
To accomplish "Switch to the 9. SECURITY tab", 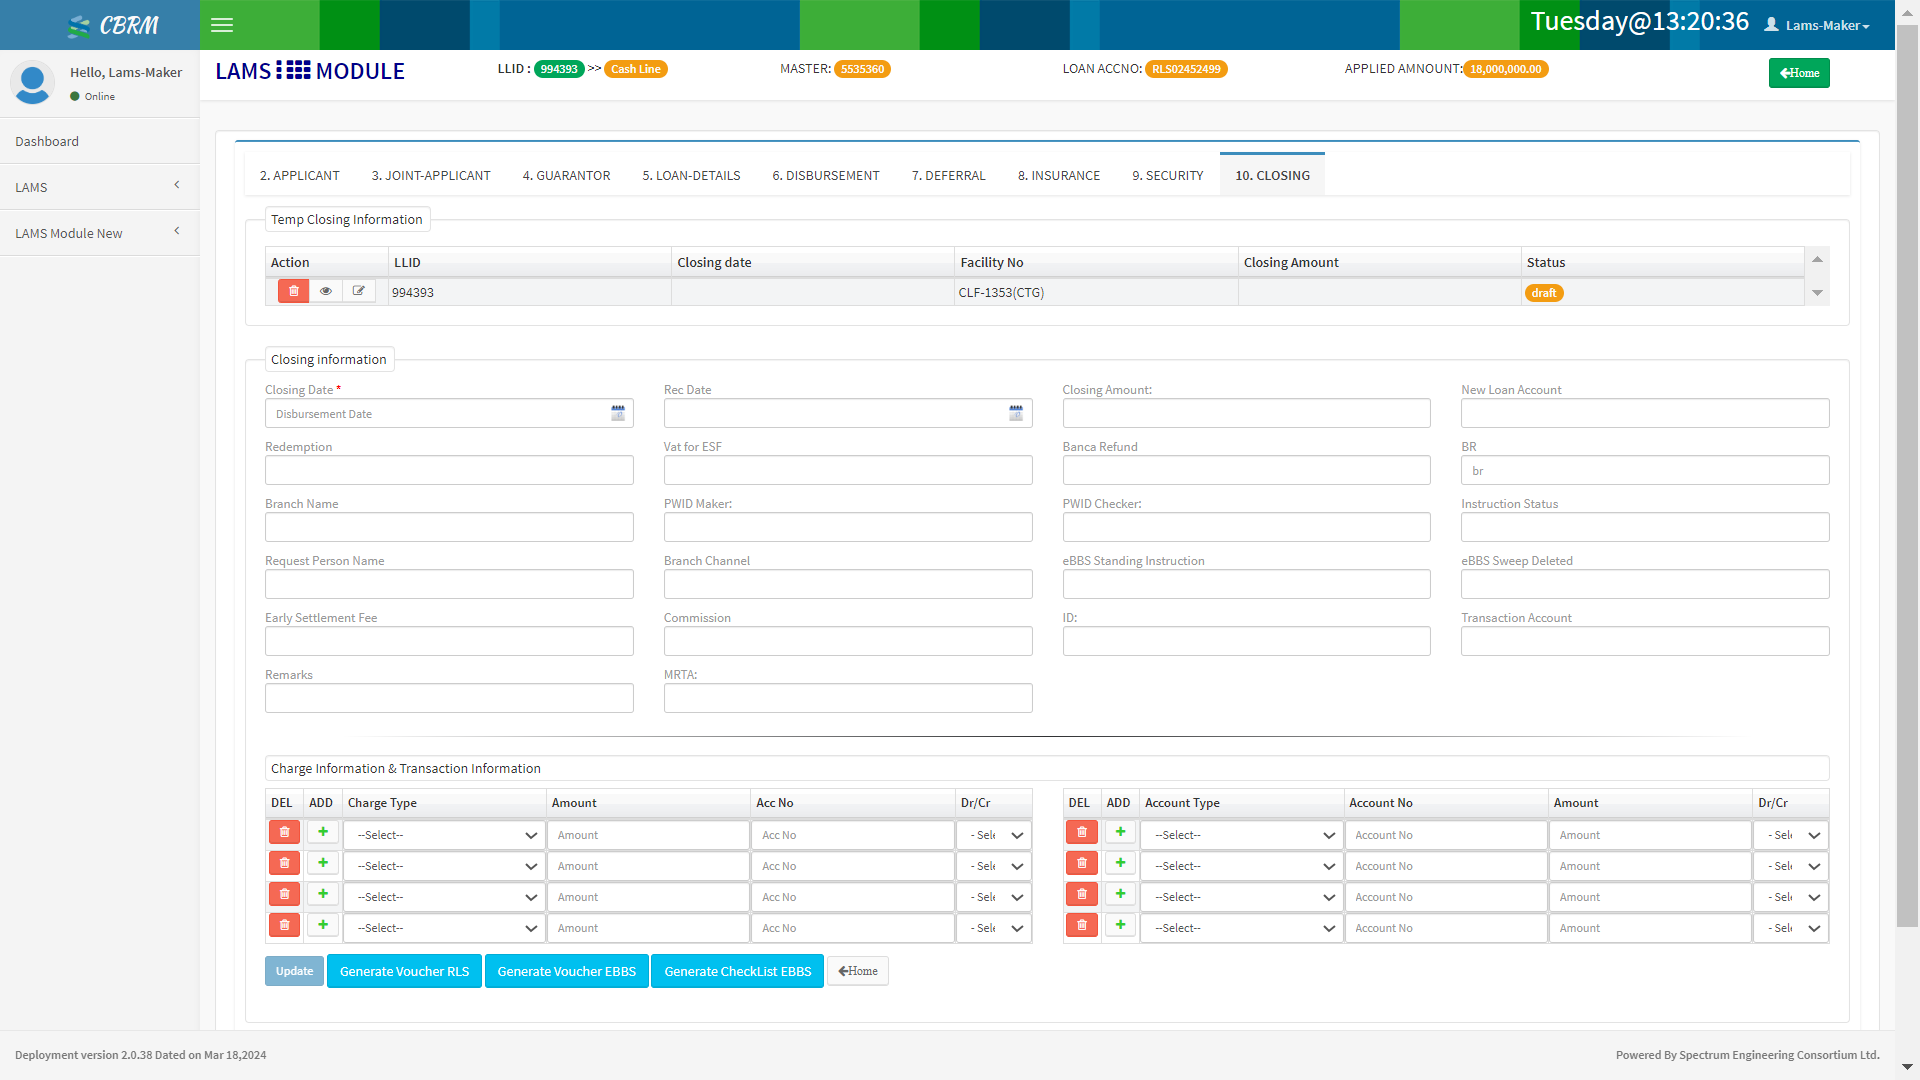I will click(x=1167, y=175).
